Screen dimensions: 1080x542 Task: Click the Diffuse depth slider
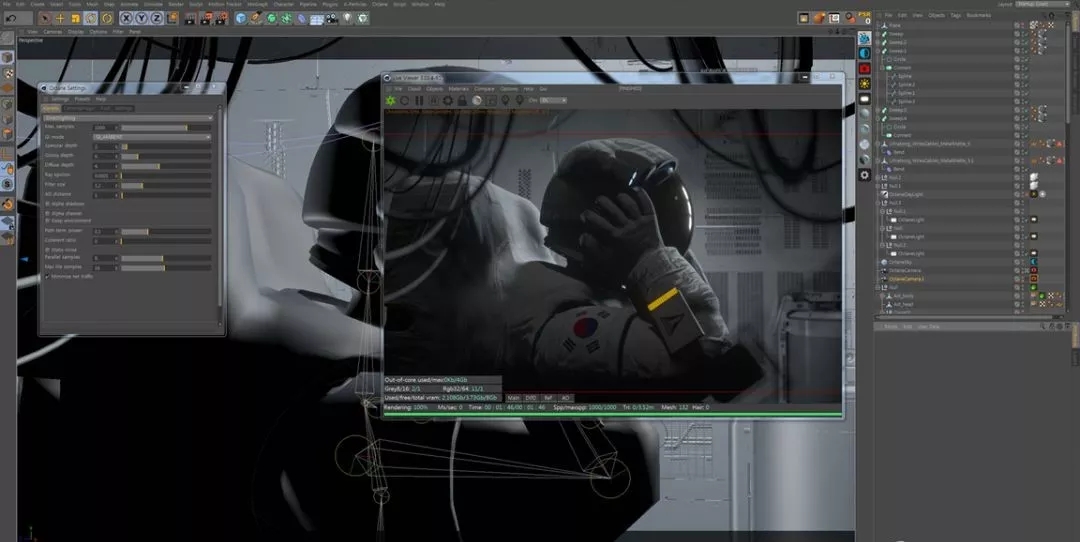coord(166,166)
